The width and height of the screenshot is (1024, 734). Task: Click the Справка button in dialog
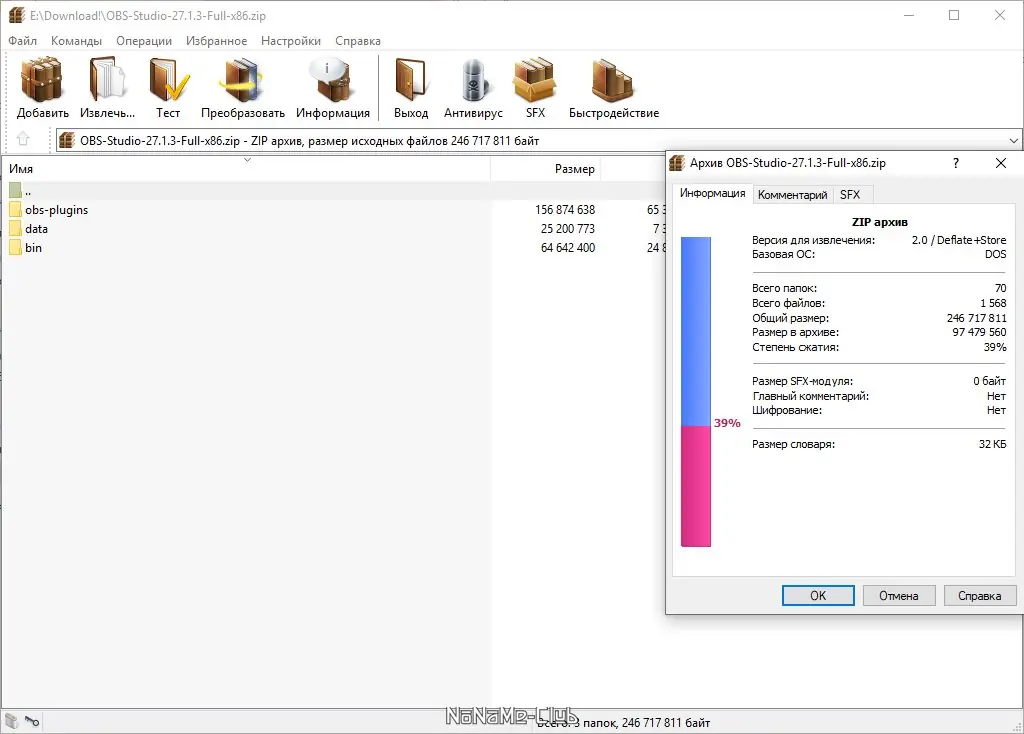(x=979, y=596)
